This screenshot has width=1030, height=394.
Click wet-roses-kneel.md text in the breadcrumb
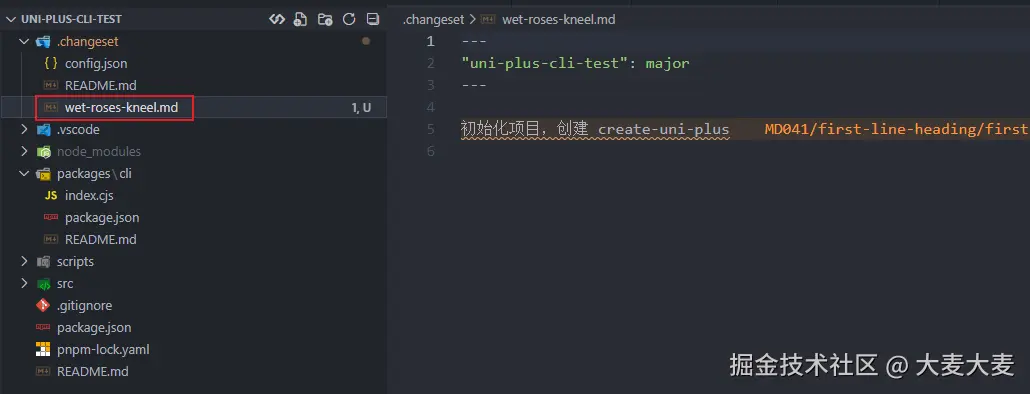(558, 19)
